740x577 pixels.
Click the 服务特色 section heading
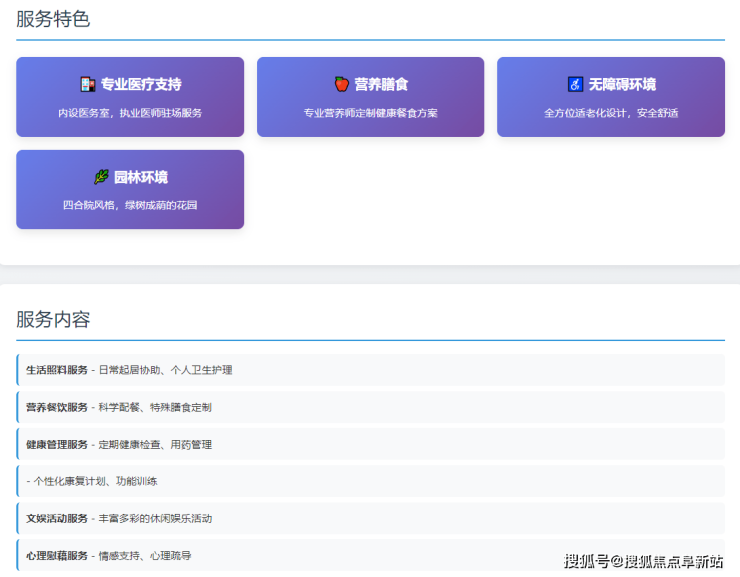[53, 19]
